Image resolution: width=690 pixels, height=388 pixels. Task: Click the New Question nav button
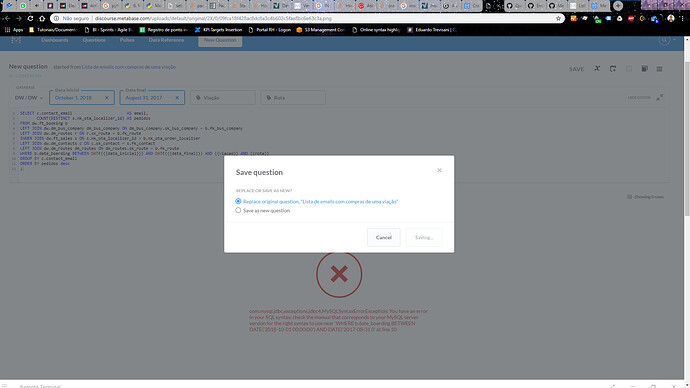coord(220,40)
